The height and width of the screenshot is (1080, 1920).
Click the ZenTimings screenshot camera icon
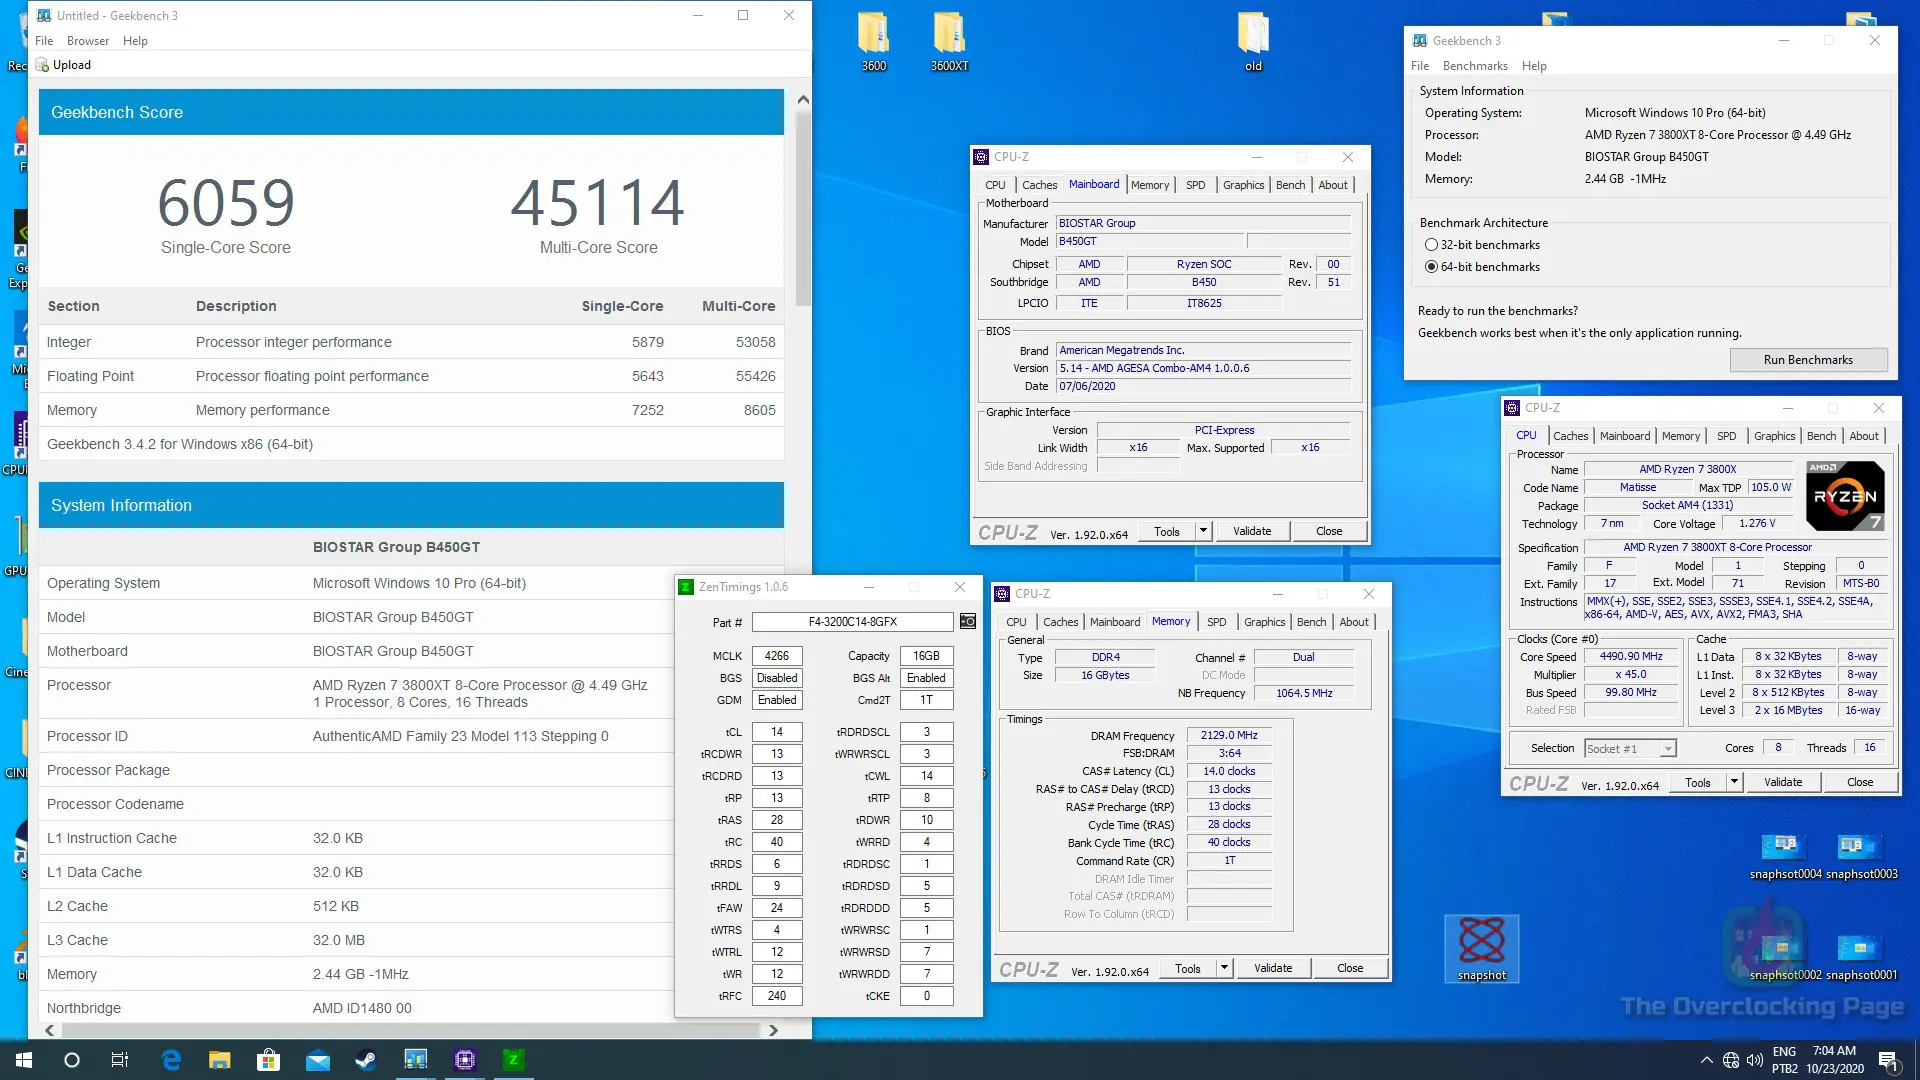point(968,622)
